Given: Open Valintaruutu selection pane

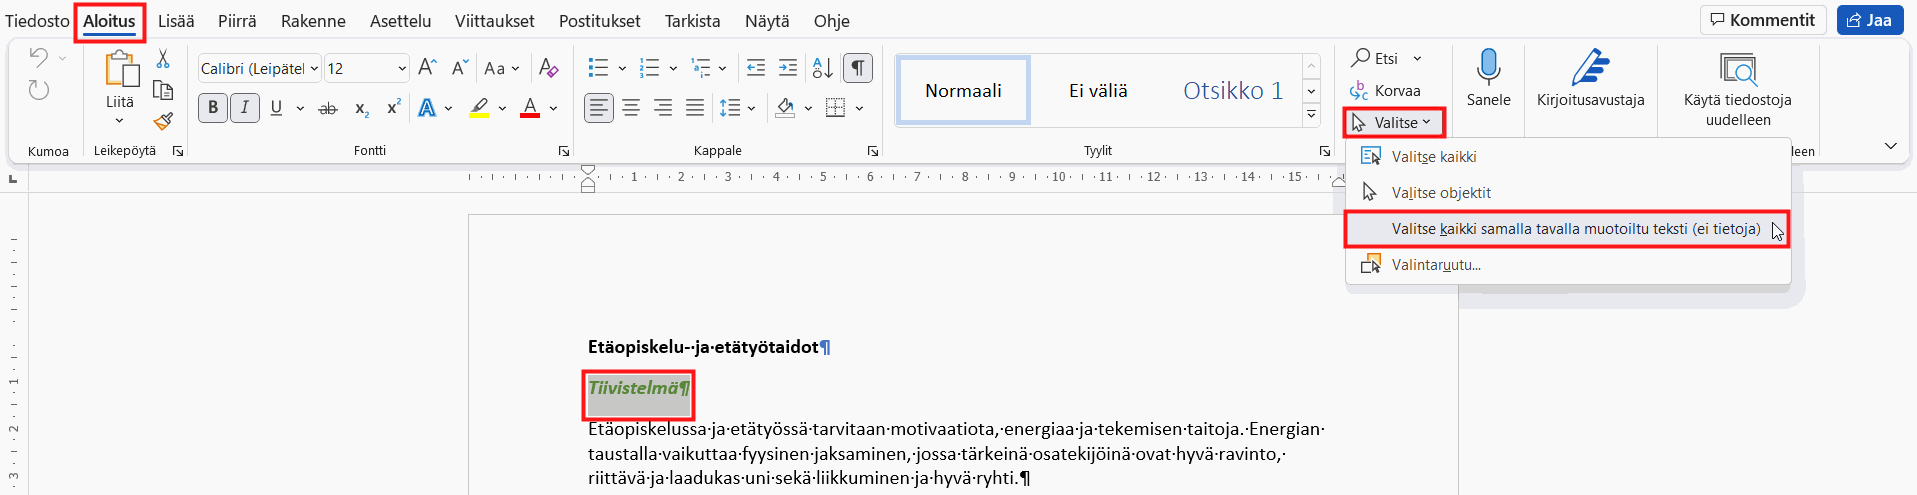Looking at the screenshot, I should pos(1567,265).
